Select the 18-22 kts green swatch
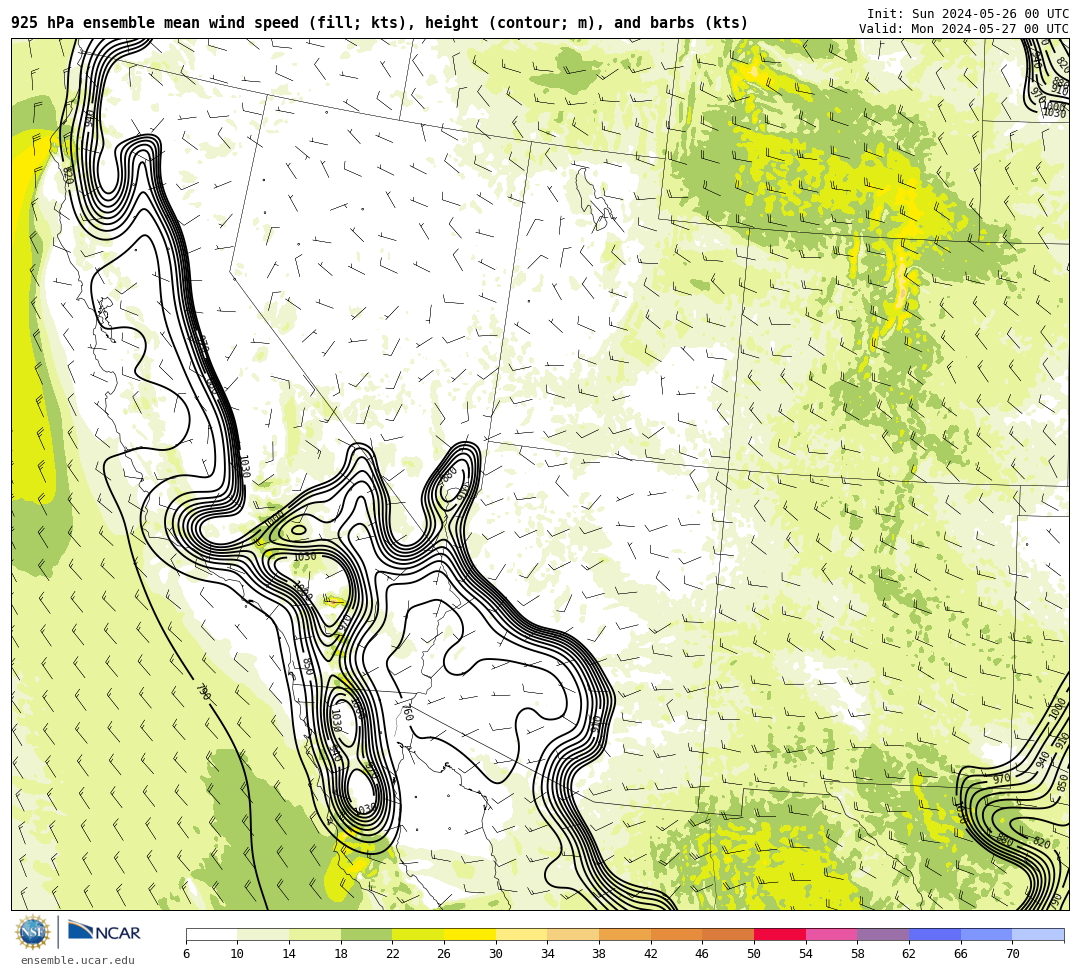1080x973 pixels. tap(366, 934)
